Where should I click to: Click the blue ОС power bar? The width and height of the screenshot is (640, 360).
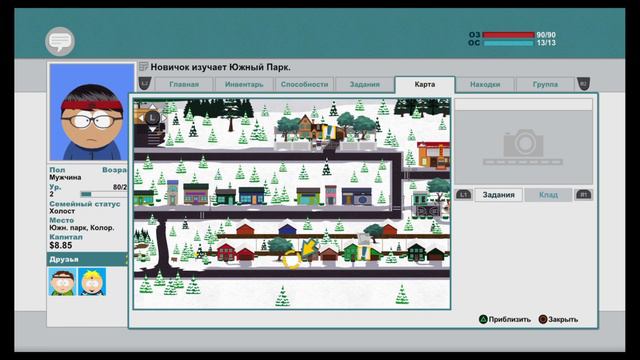[x=508, y=43]
